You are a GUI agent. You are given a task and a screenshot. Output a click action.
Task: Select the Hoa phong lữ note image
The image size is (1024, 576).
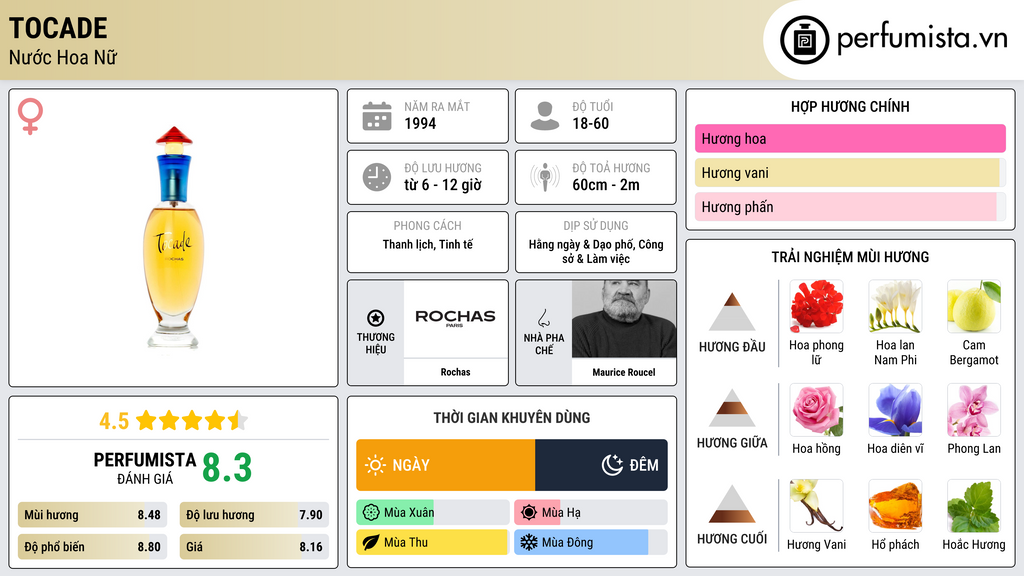816,306
